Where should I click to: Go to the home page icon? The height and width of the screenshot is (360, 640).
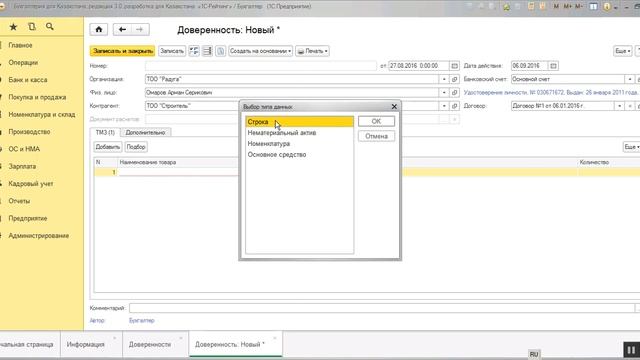coord(99,29)
